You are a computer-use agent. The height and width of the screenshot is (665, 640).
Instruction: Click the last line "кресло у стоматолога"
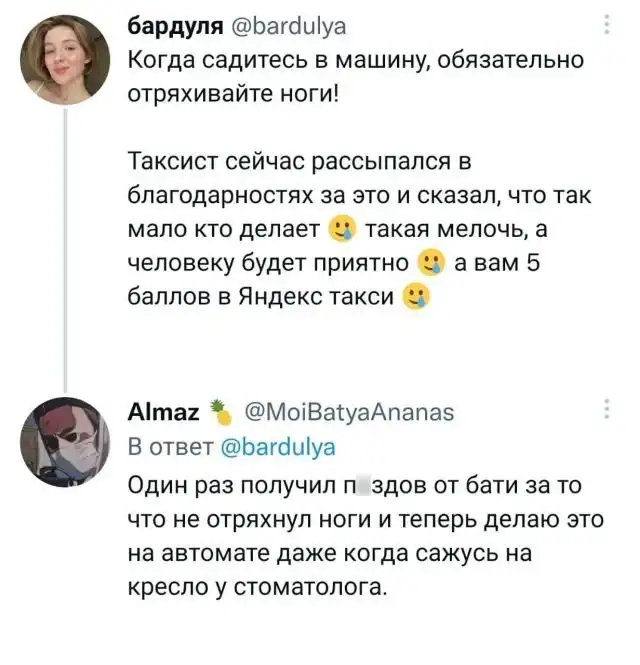tap(258, 587)
